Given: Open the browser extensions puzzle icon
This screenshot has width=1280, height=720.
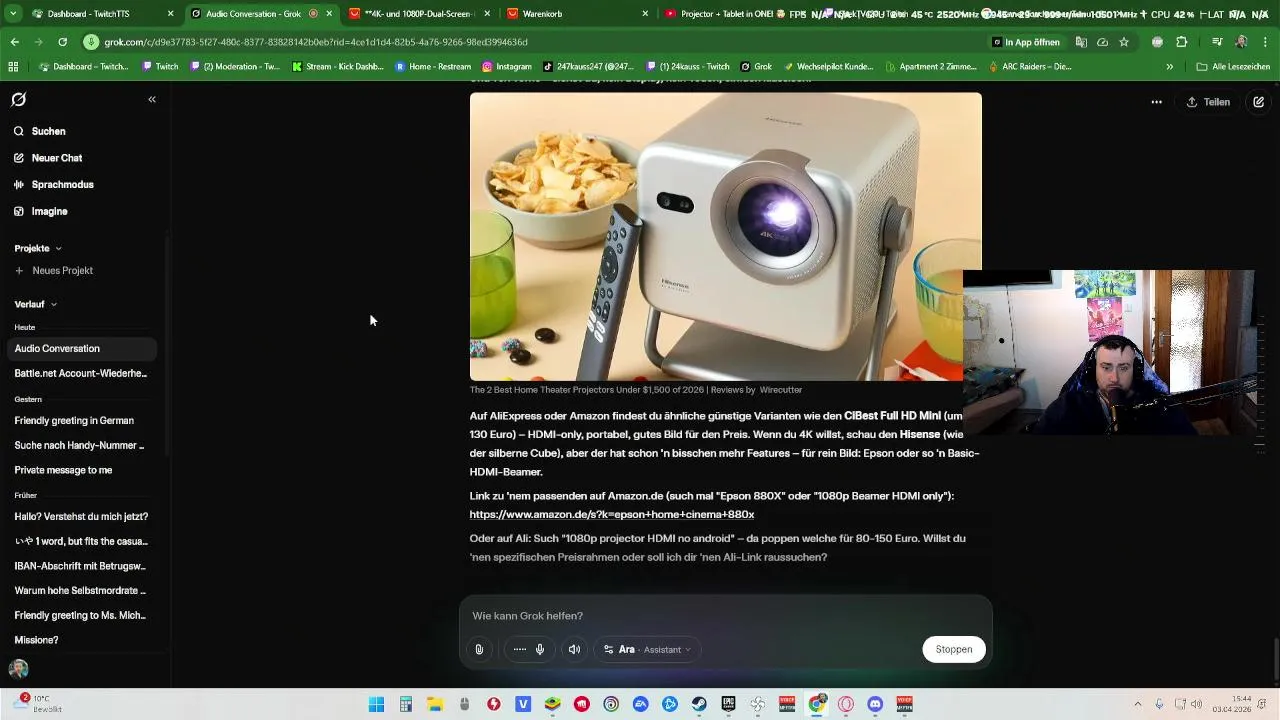Looking at the screenshot, I should (x=1182, y=42).
